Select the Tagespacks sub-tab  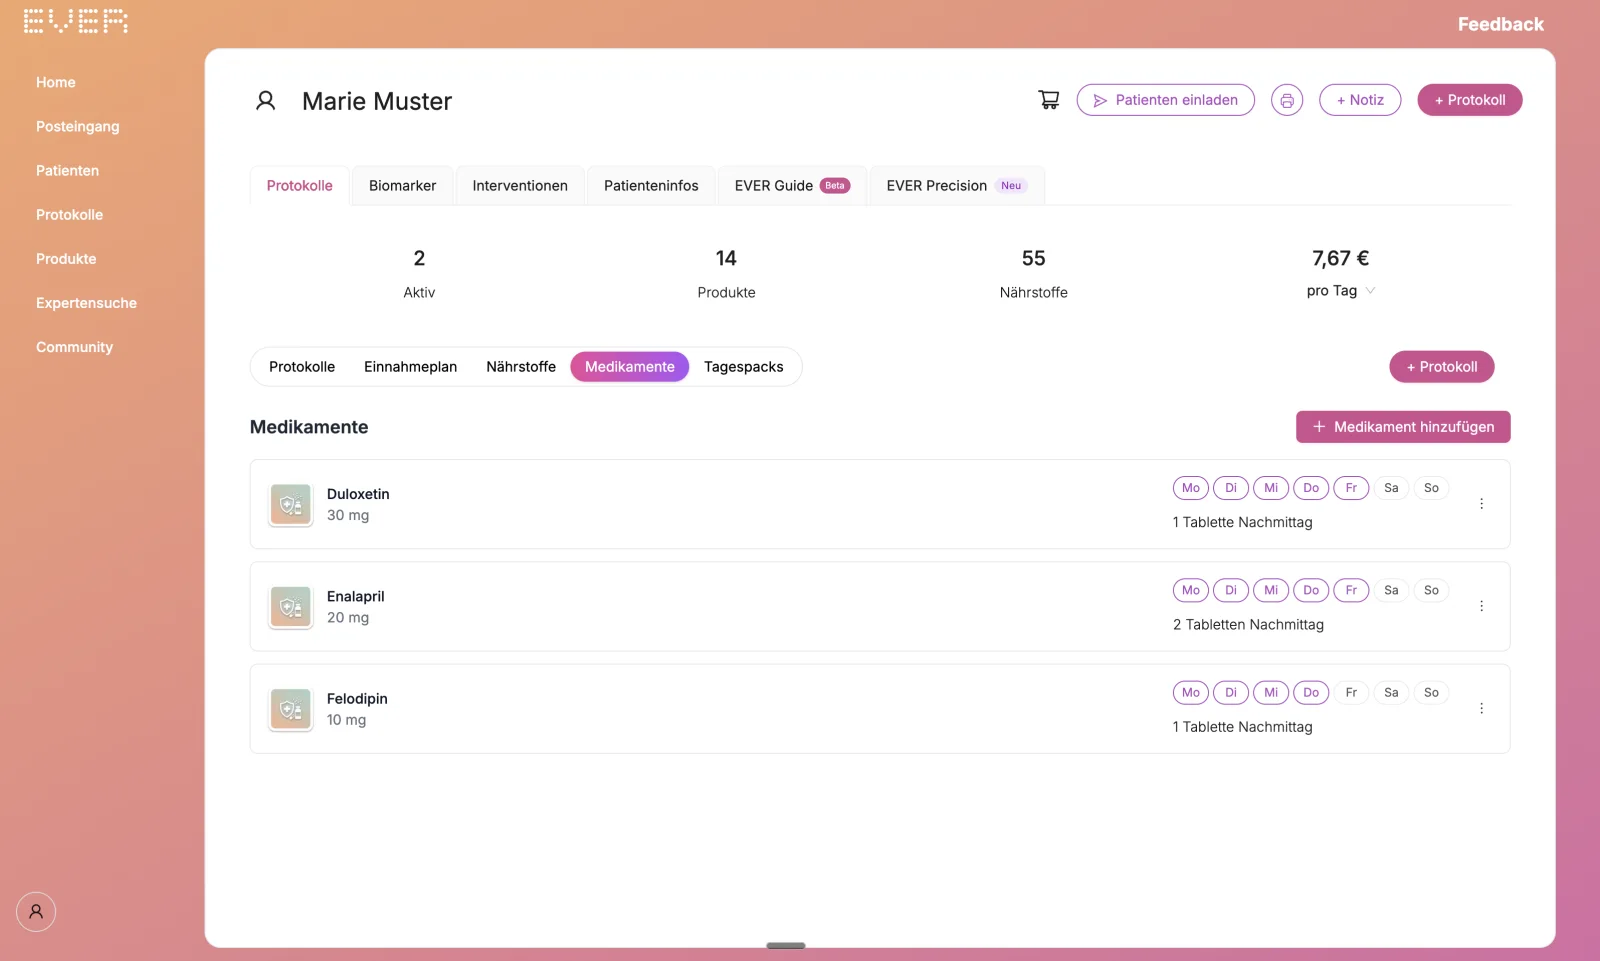tap(744, 367)
